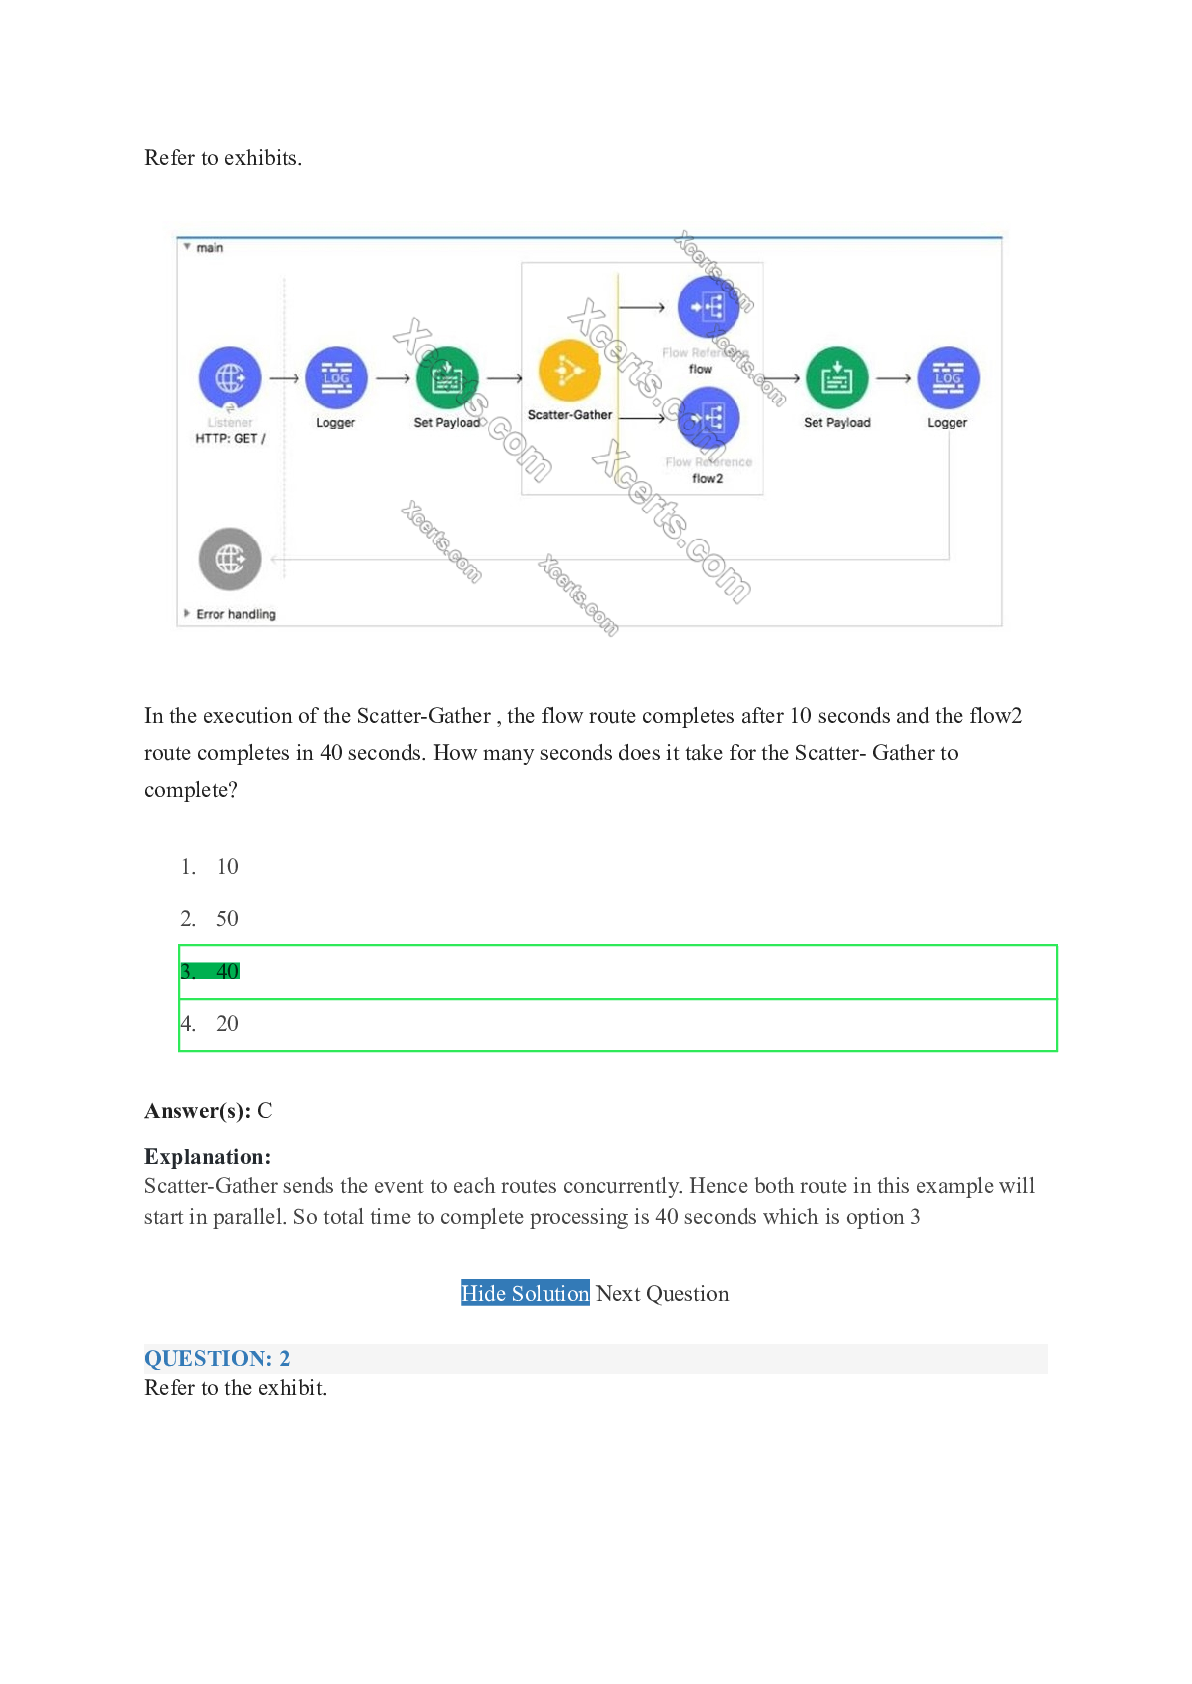
Task: Go to Next Question link
Action: pos(662,1293)
